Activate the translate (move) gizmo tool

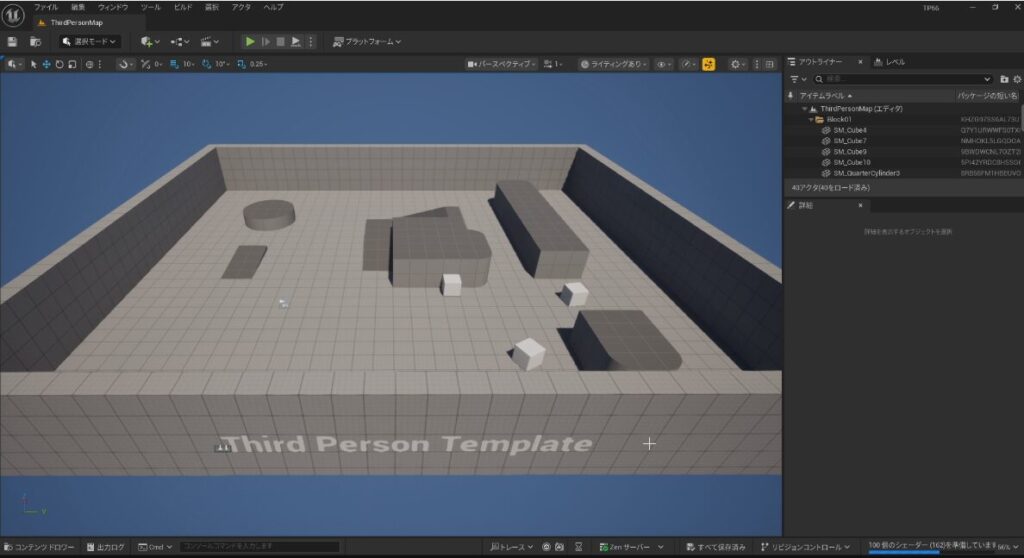[46, 64]
